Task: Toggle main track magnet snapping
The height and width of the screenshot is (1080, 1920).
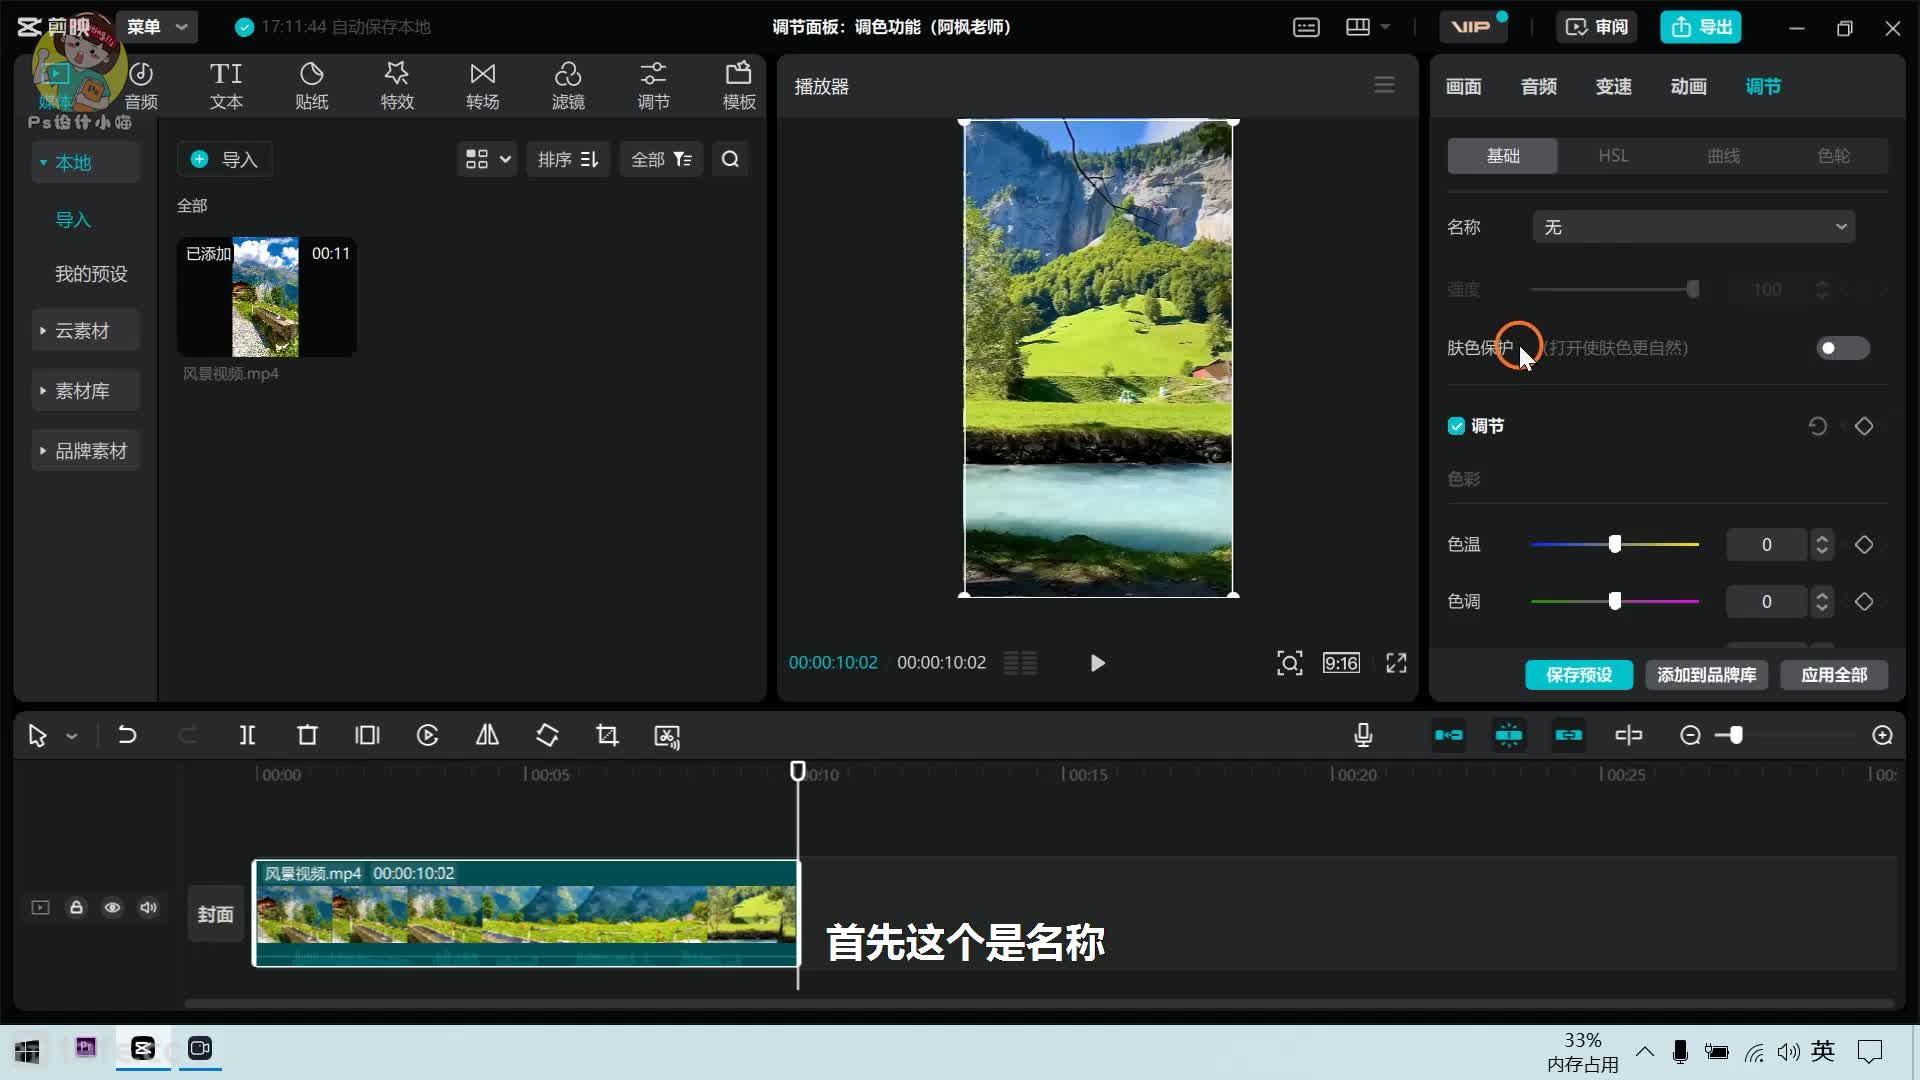Action: (1448, 735)
